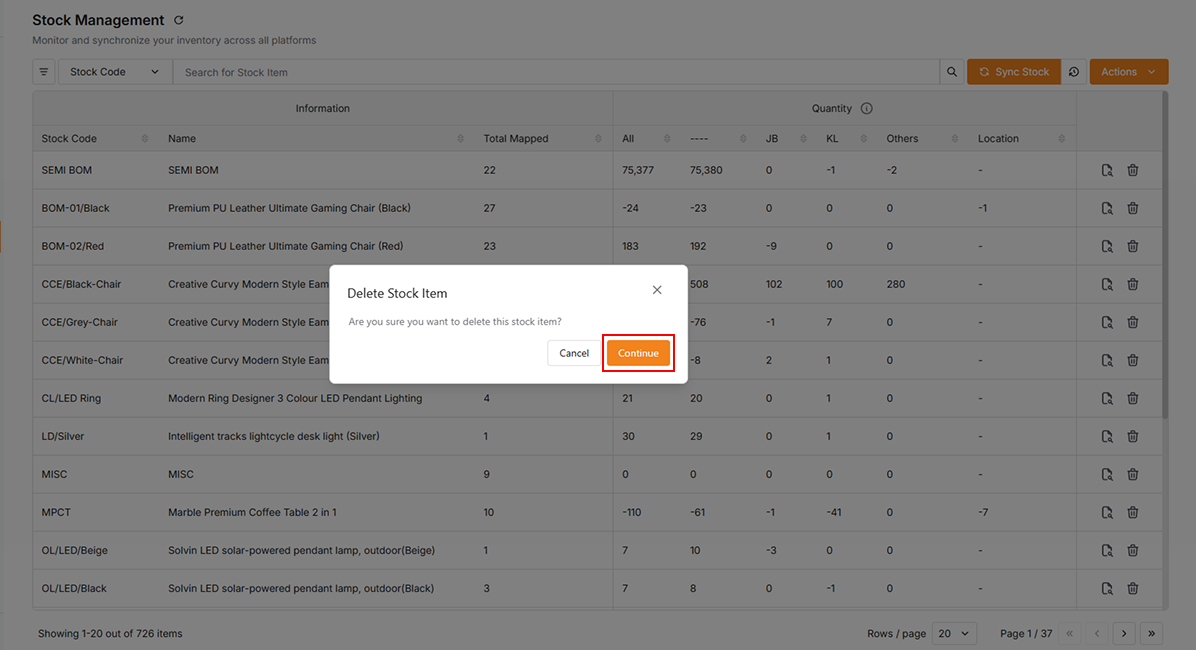Screen dimensions: 1196x650
Task: Open the Rows per page dropdown
Action: pyautogui.click(x=954, y=633)
